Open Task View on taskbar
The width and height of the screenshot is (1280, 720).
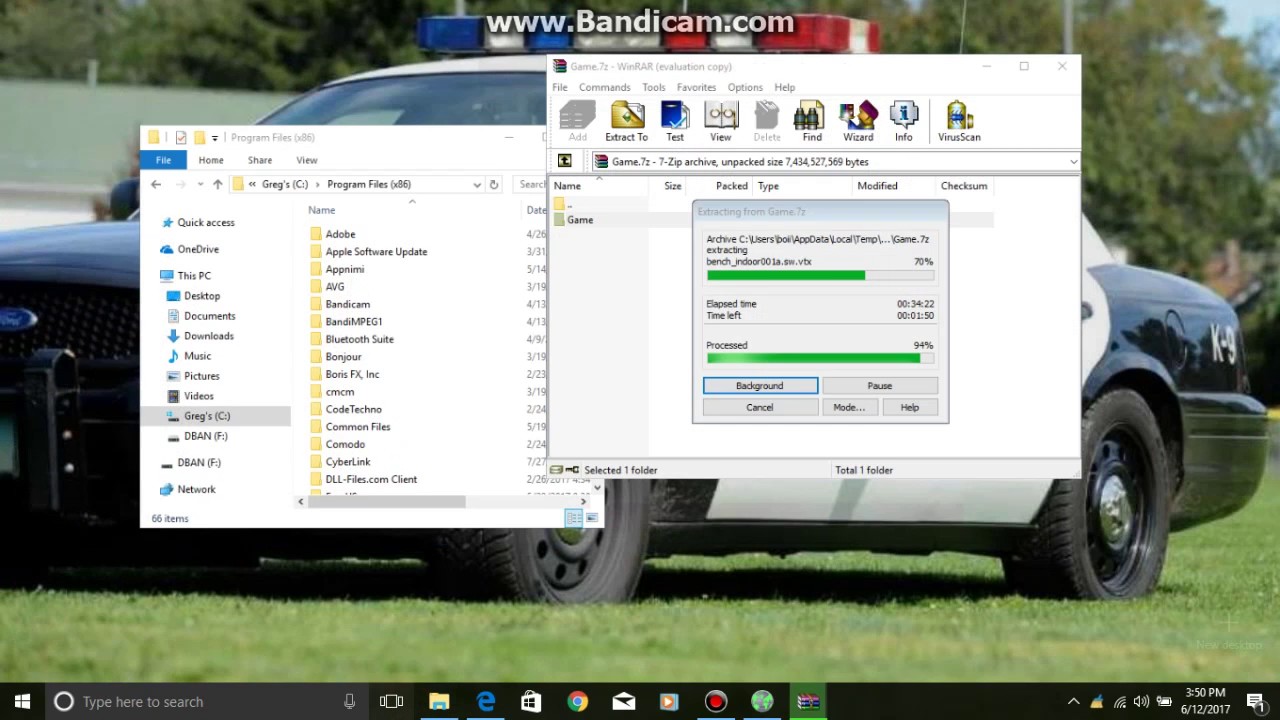pyautogui.click(x=392, y=702)
